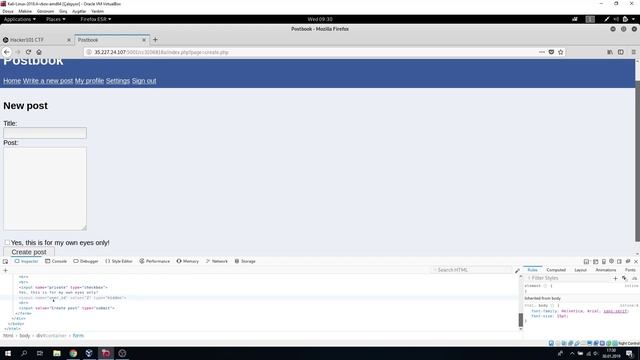Viewport: 640px width, 360px height.
Task: Open the Memory devtools tab
Action: coord(187,261)
